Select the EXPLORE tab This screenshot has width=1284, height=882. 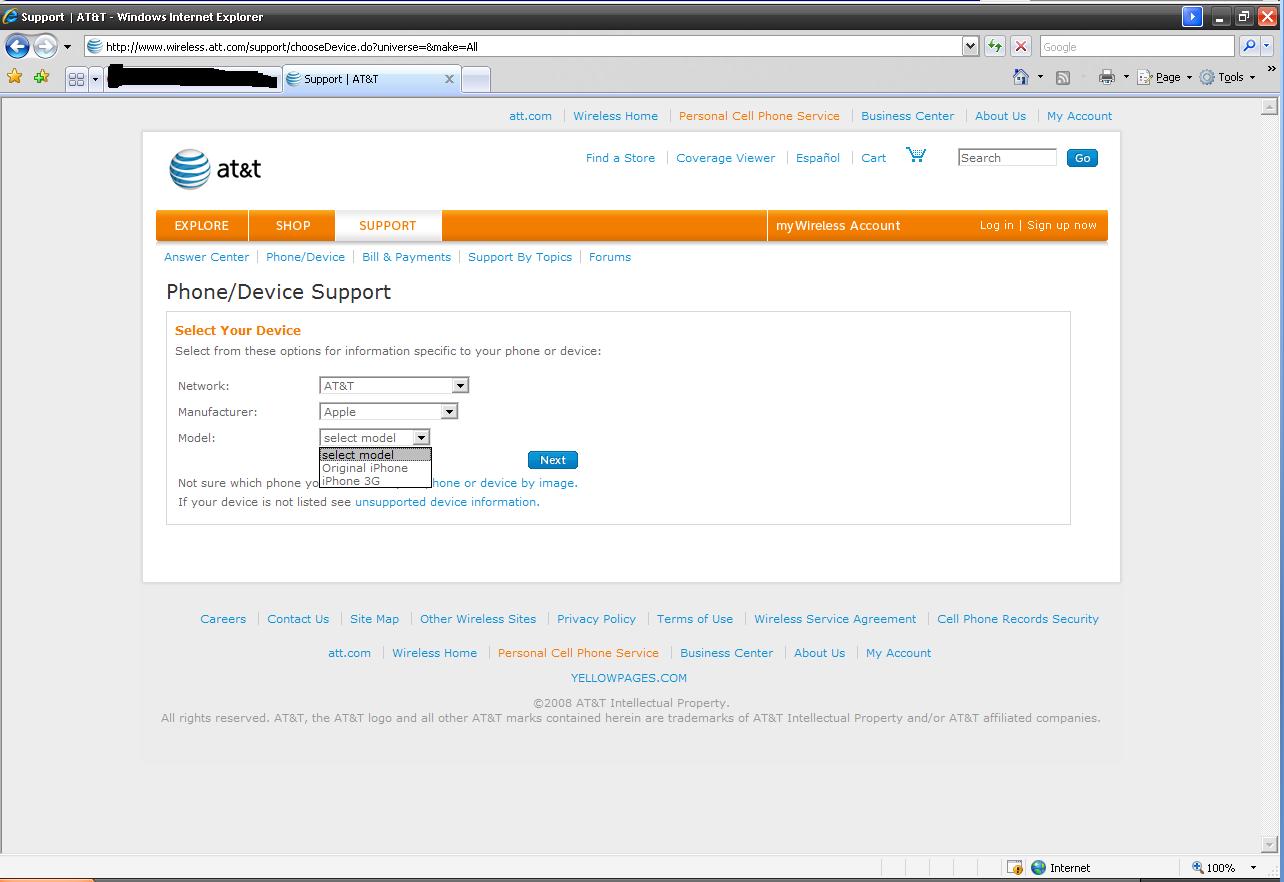point(202,226)
